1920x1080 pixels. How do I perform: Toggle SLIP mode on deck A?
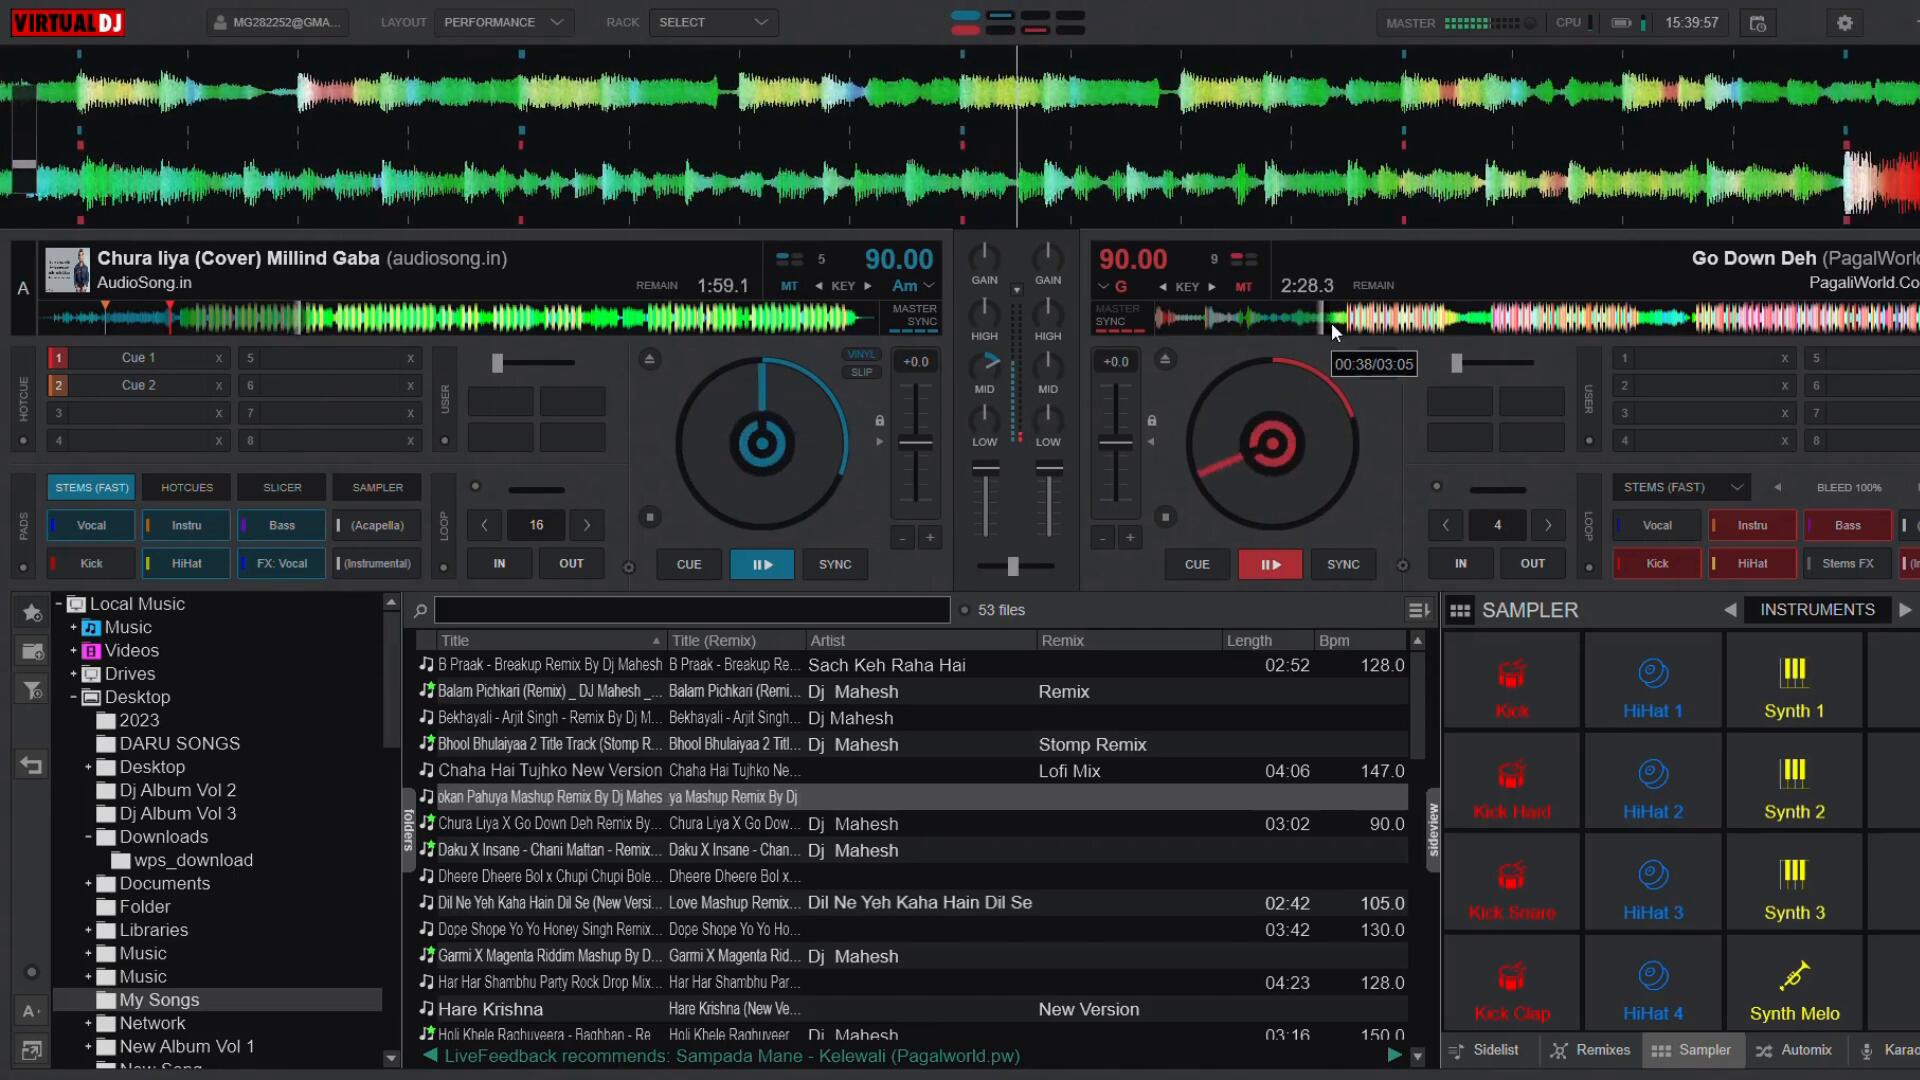click(x=861, y=372)
